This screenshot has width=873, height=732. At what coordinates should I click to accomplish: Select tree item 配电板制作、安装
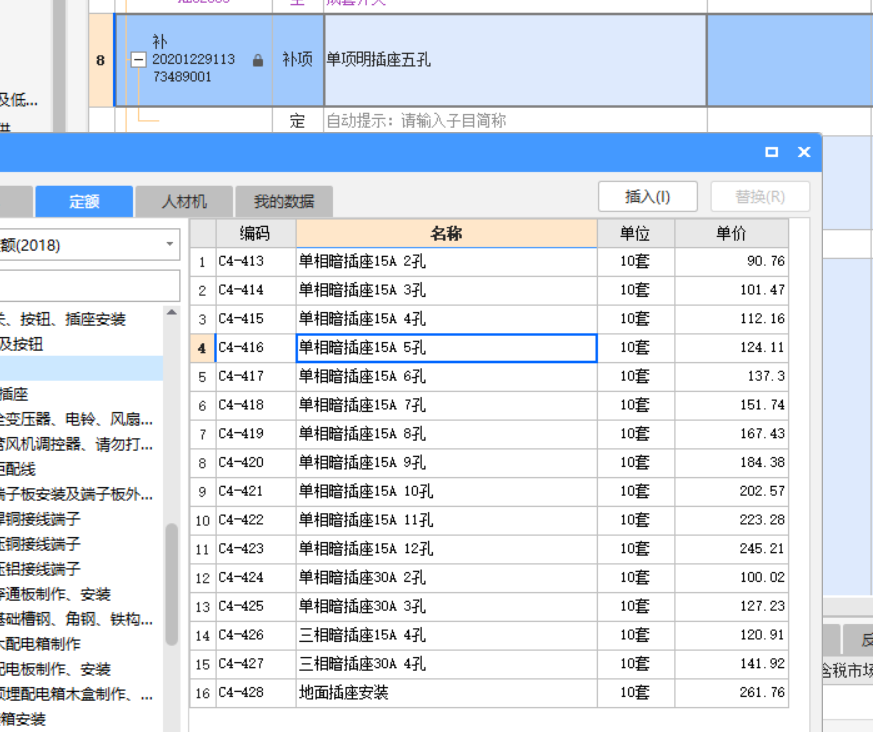(x=56, y=669)
